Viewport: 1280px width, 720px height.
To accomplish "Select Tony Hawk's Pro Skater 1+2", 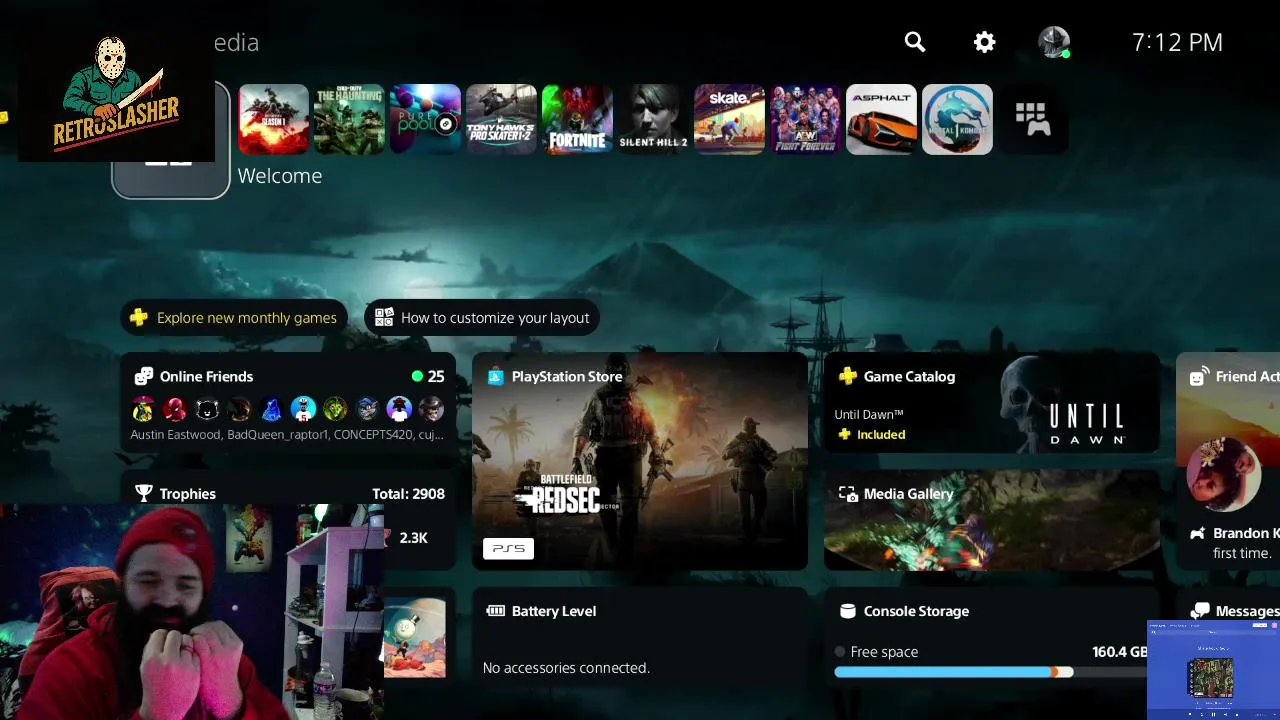I will (501, 119).
